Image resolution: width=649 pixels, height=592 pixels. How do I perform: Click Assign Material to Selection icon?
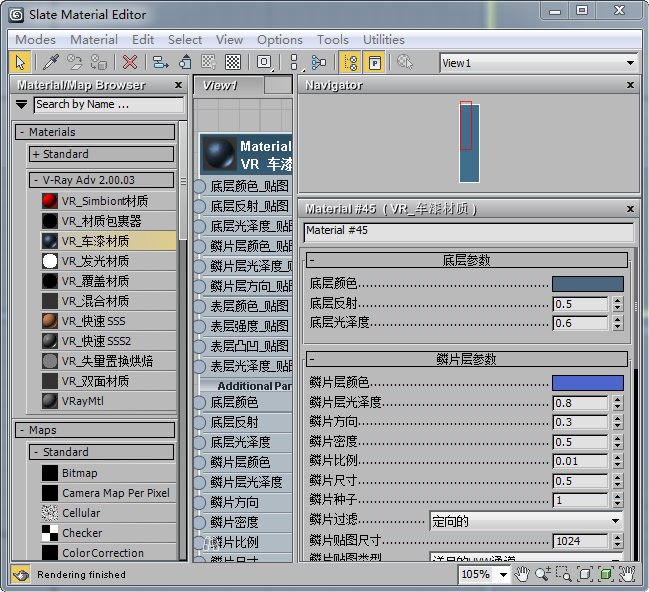(99, 63)
